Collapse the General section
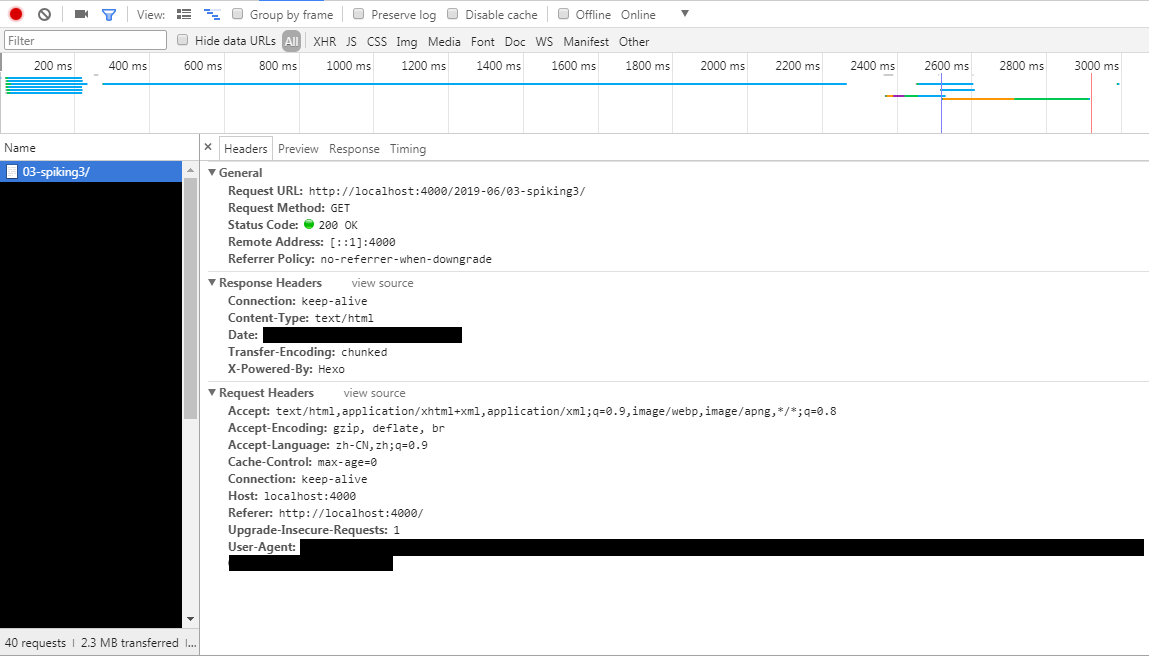 pos(212,173)
